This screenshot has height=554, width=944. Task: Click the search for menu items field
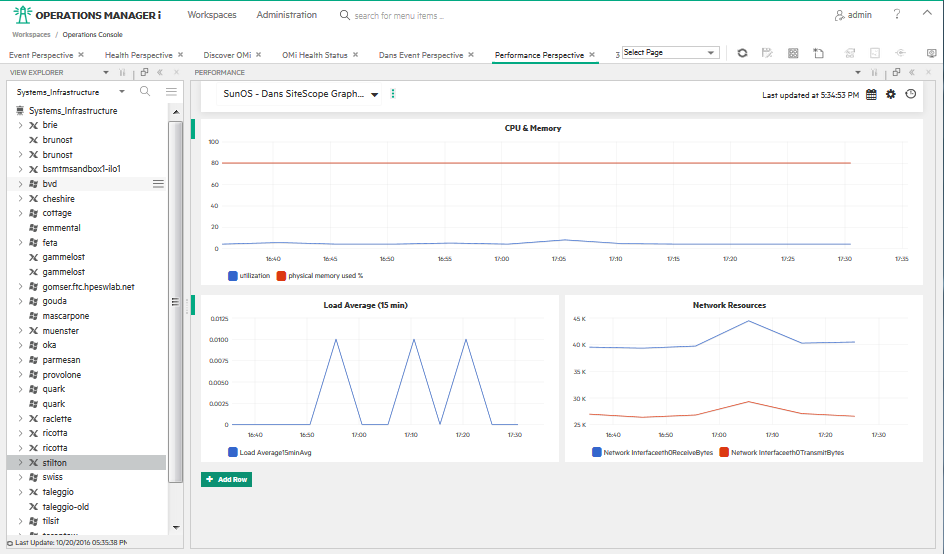coord(399,16)
